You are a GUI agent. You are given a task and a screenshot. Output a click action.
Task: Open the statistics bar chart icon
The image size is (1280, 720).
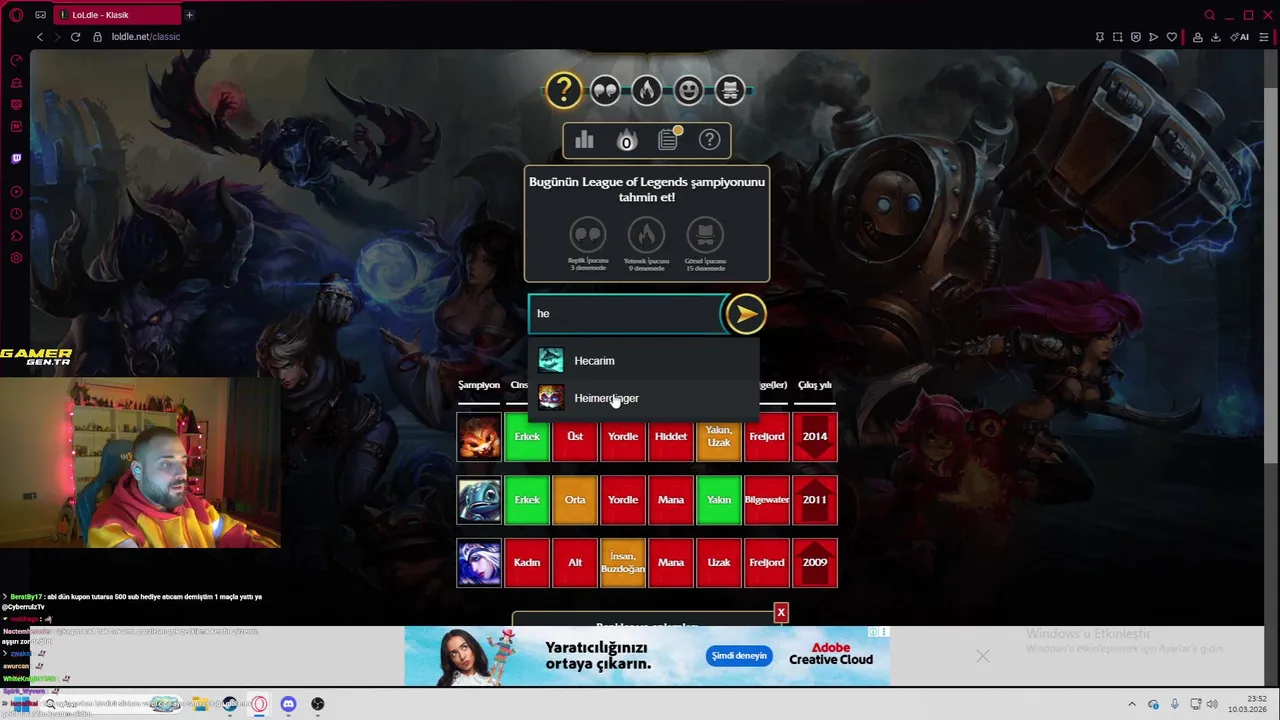click(584, 141)
